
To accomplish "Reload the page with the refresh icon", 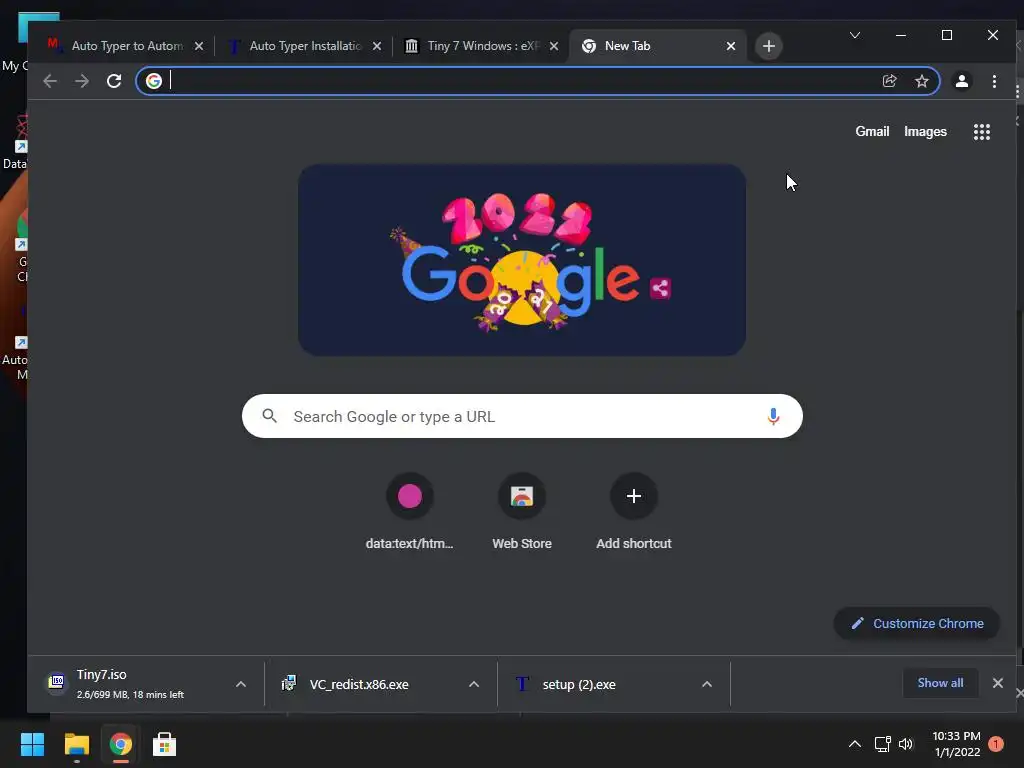I will pyautogui.click(x=114, y=81).
